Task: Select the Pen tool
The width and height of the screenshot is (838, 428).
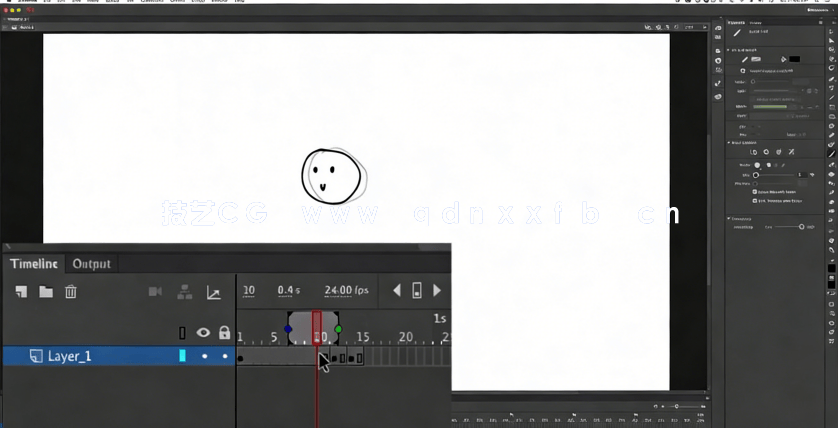Action: coord(832,78)
